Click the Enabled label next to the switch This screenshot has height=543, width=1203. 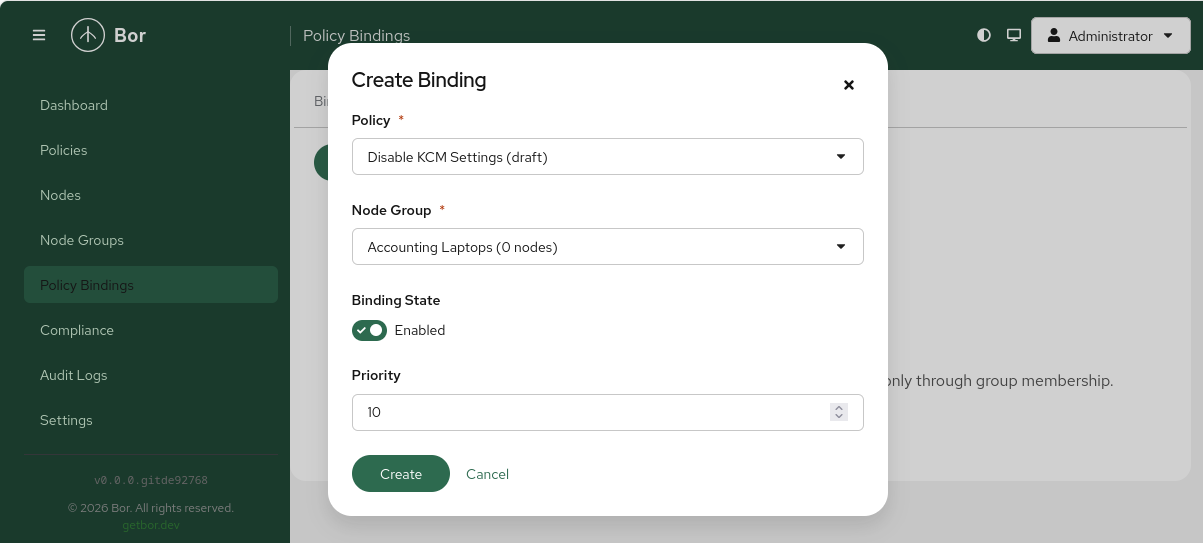pyautogui.click(x=420, y=330)
